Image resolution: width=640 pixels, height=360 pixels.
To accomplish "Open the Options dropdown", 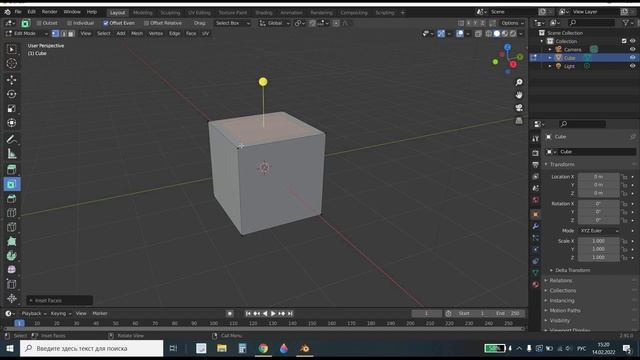I will point(512,23).
